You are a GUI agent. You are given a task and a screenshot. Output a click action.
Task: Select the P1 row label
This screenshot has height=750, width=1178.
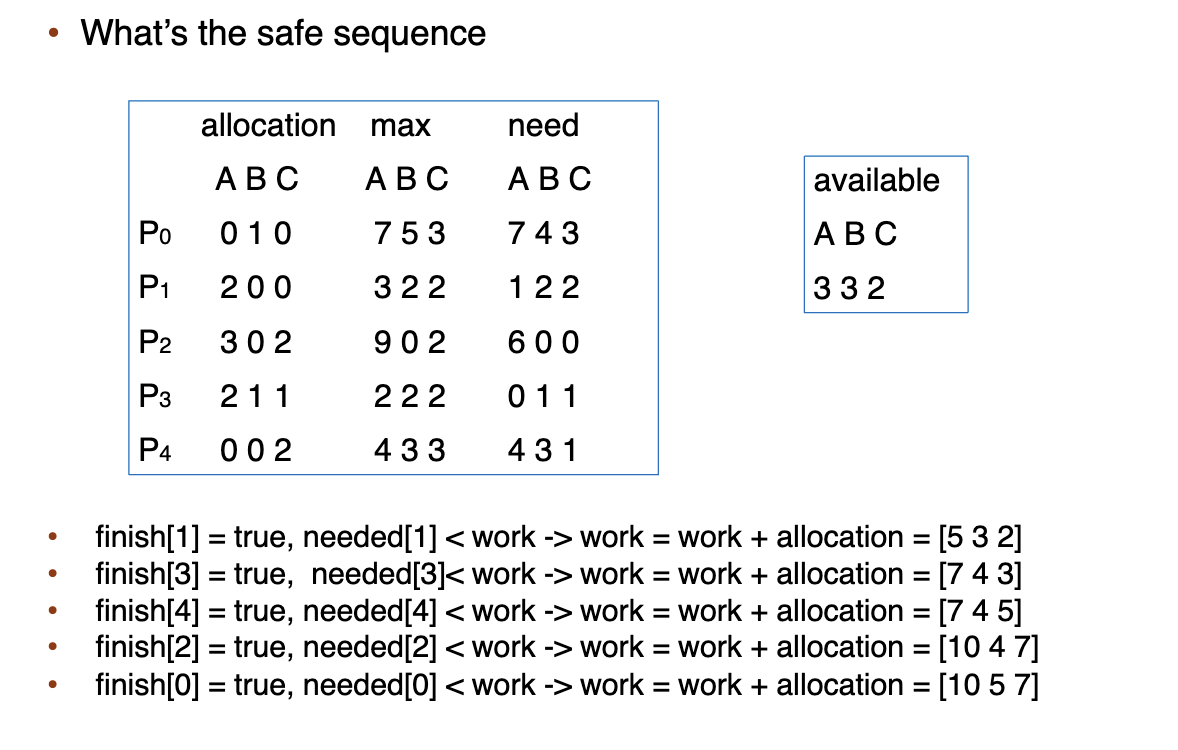155,289
